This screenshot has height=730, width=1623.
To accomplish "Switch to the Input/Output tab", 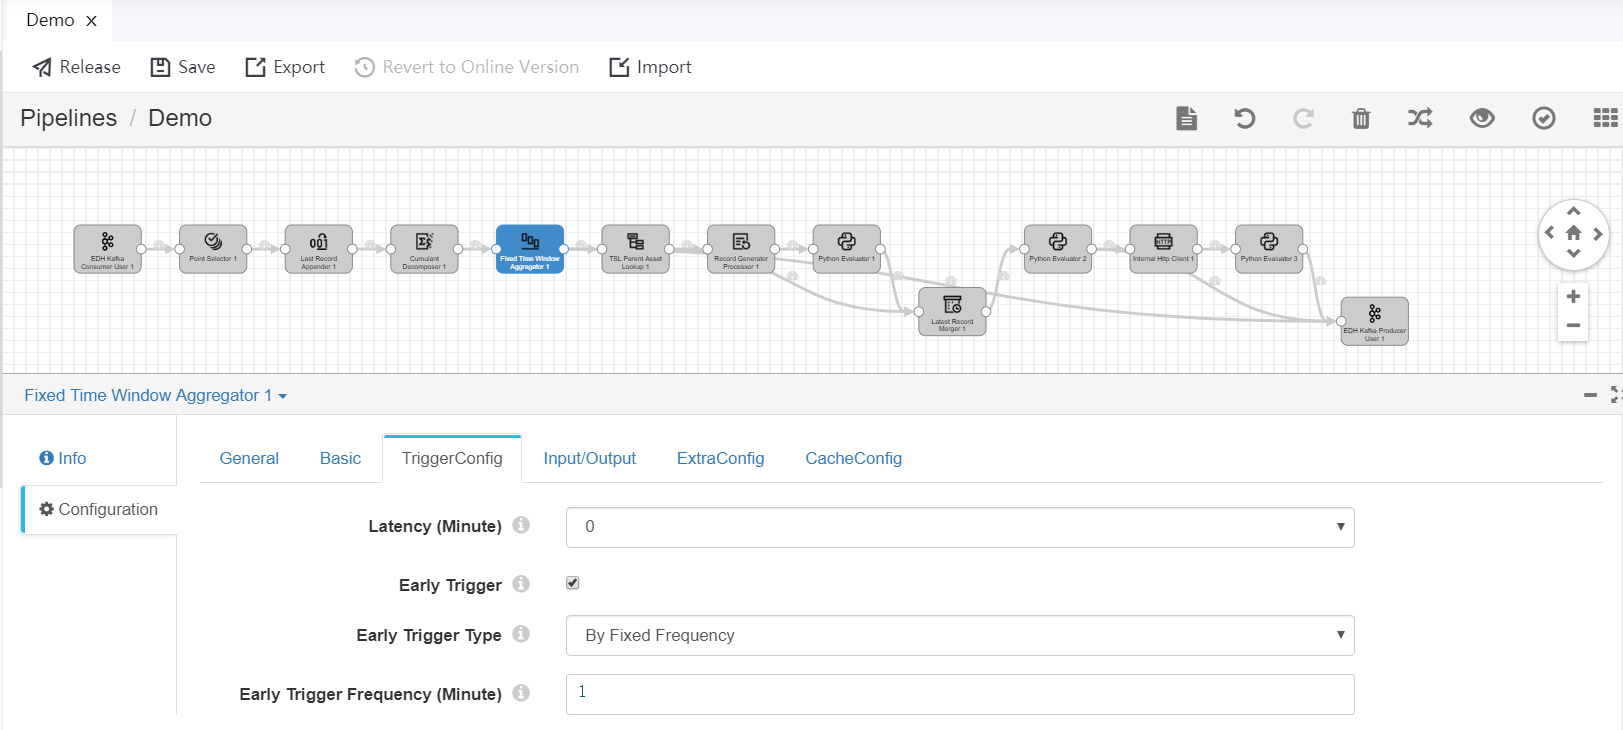I will [x=589, y=458].
